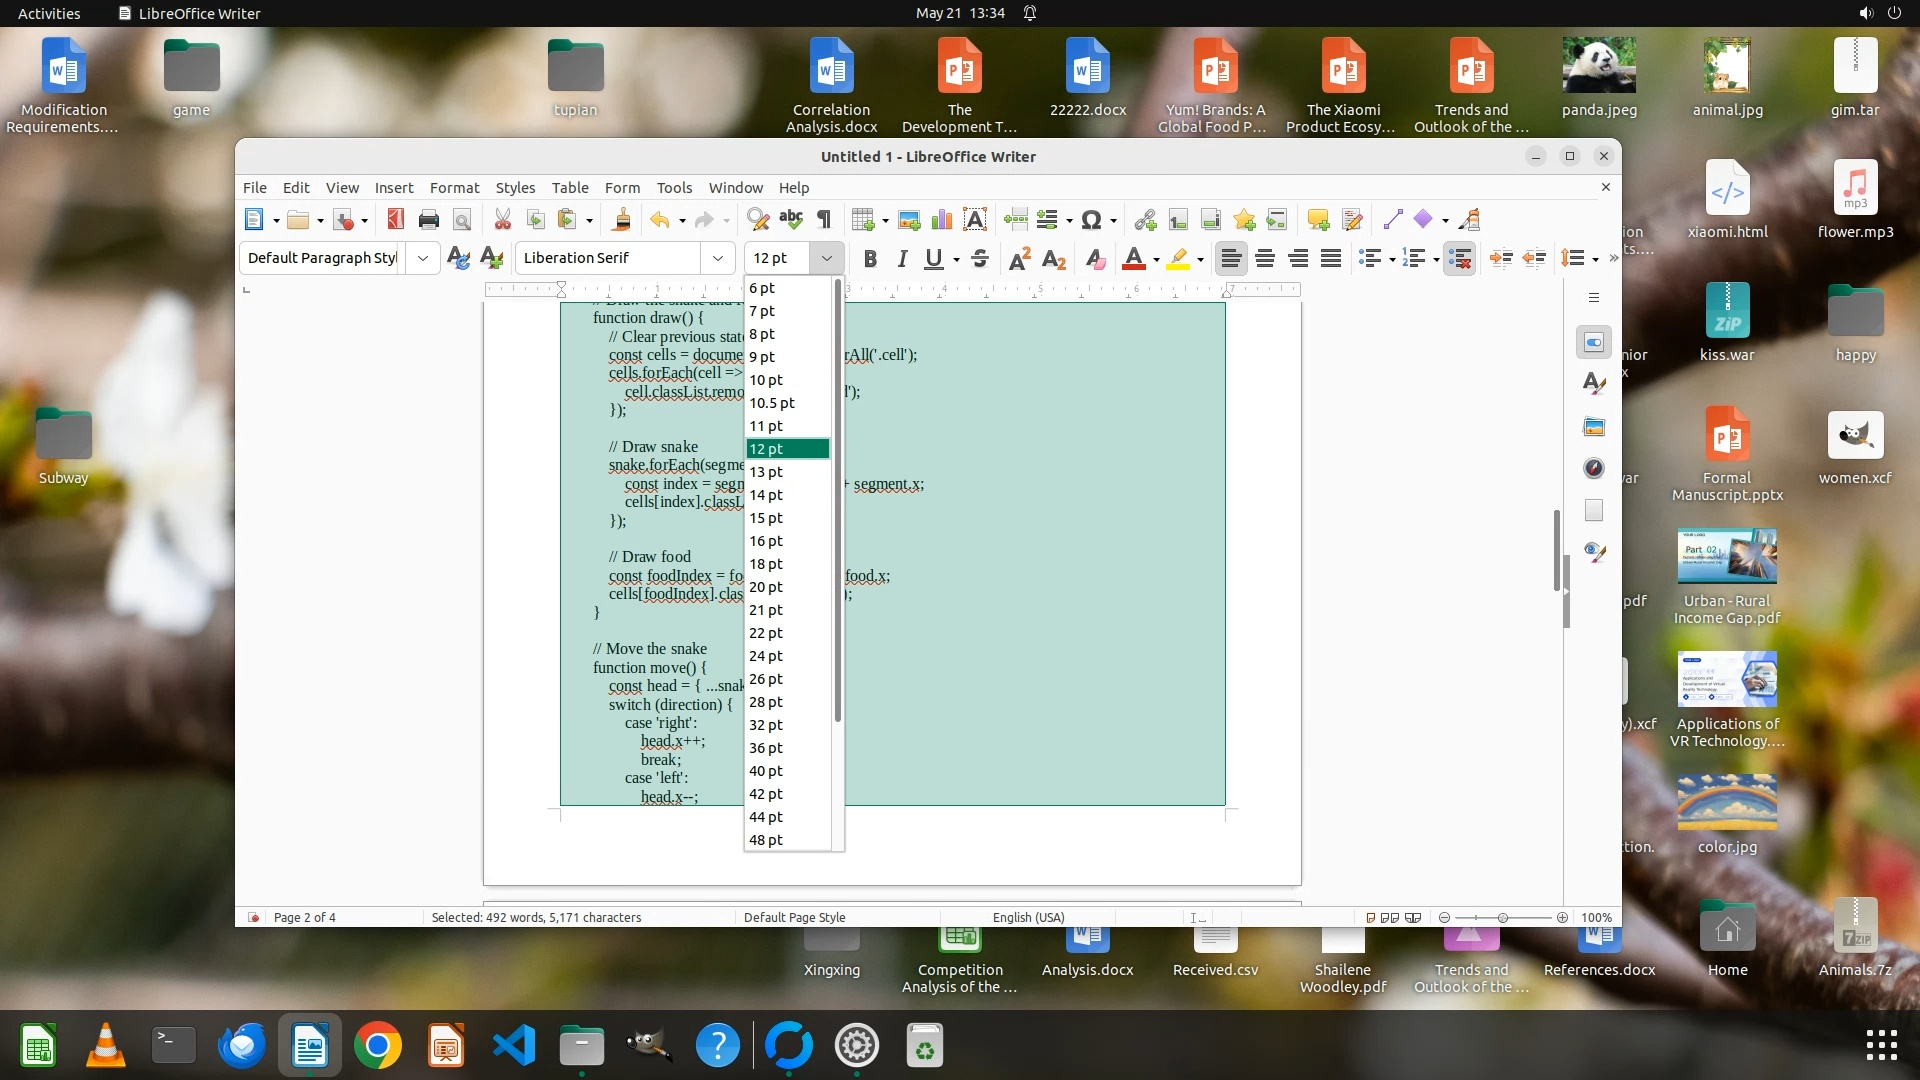Click the Print icon in toolbar
This screenshot has height=1080, width=1920.
pos(428,220)
